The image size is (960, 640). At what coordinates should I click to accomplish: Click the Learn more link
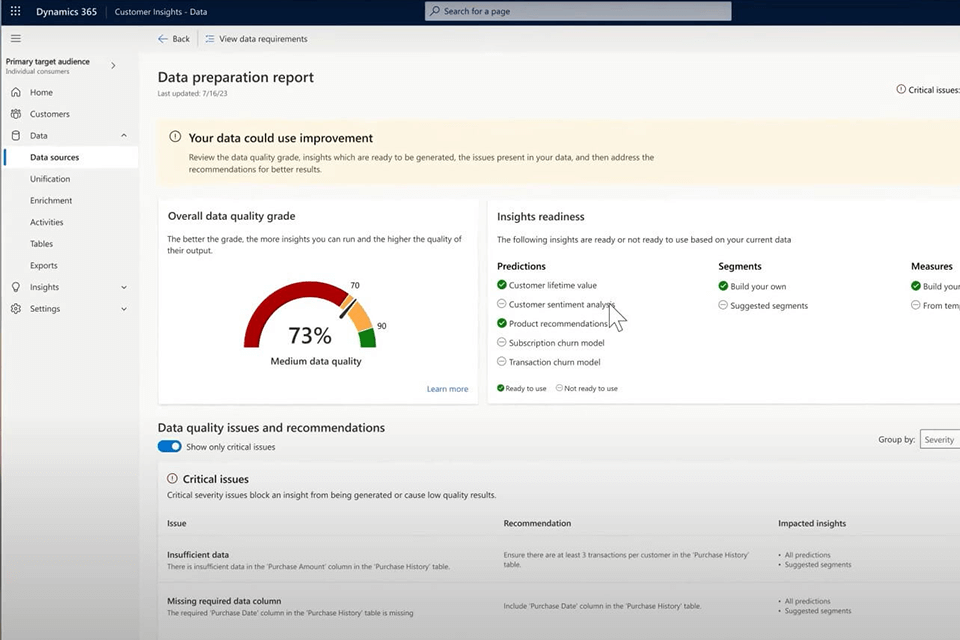pyautogui.click(x=447, y=389)
